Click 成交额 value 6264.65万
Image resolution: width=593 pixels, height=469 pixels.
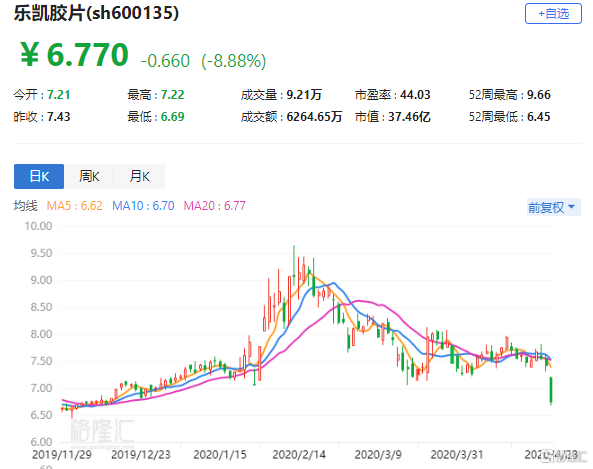(x=314, y=116)
